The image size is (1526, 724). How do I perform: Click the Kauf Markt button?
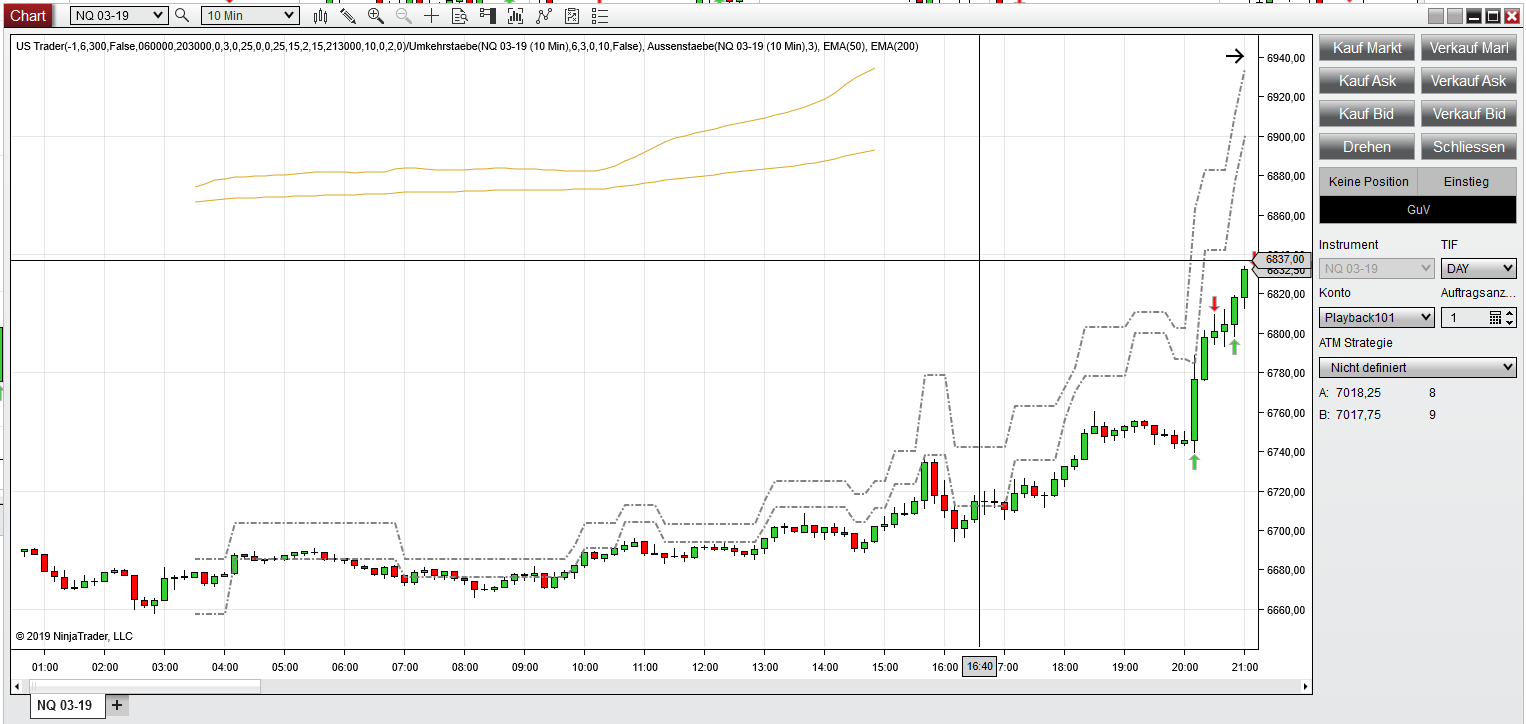pyautogui.click(x=1367, y=48)
